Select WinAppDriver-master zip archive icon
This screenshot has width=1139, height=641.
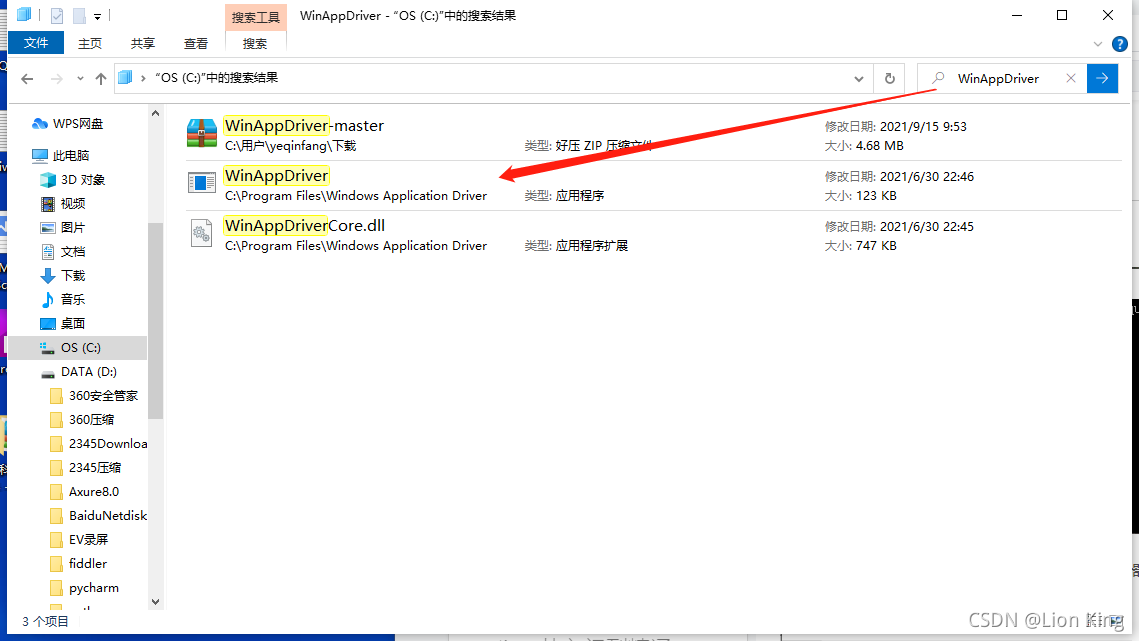pyautogui.click(x=201, y=134)
